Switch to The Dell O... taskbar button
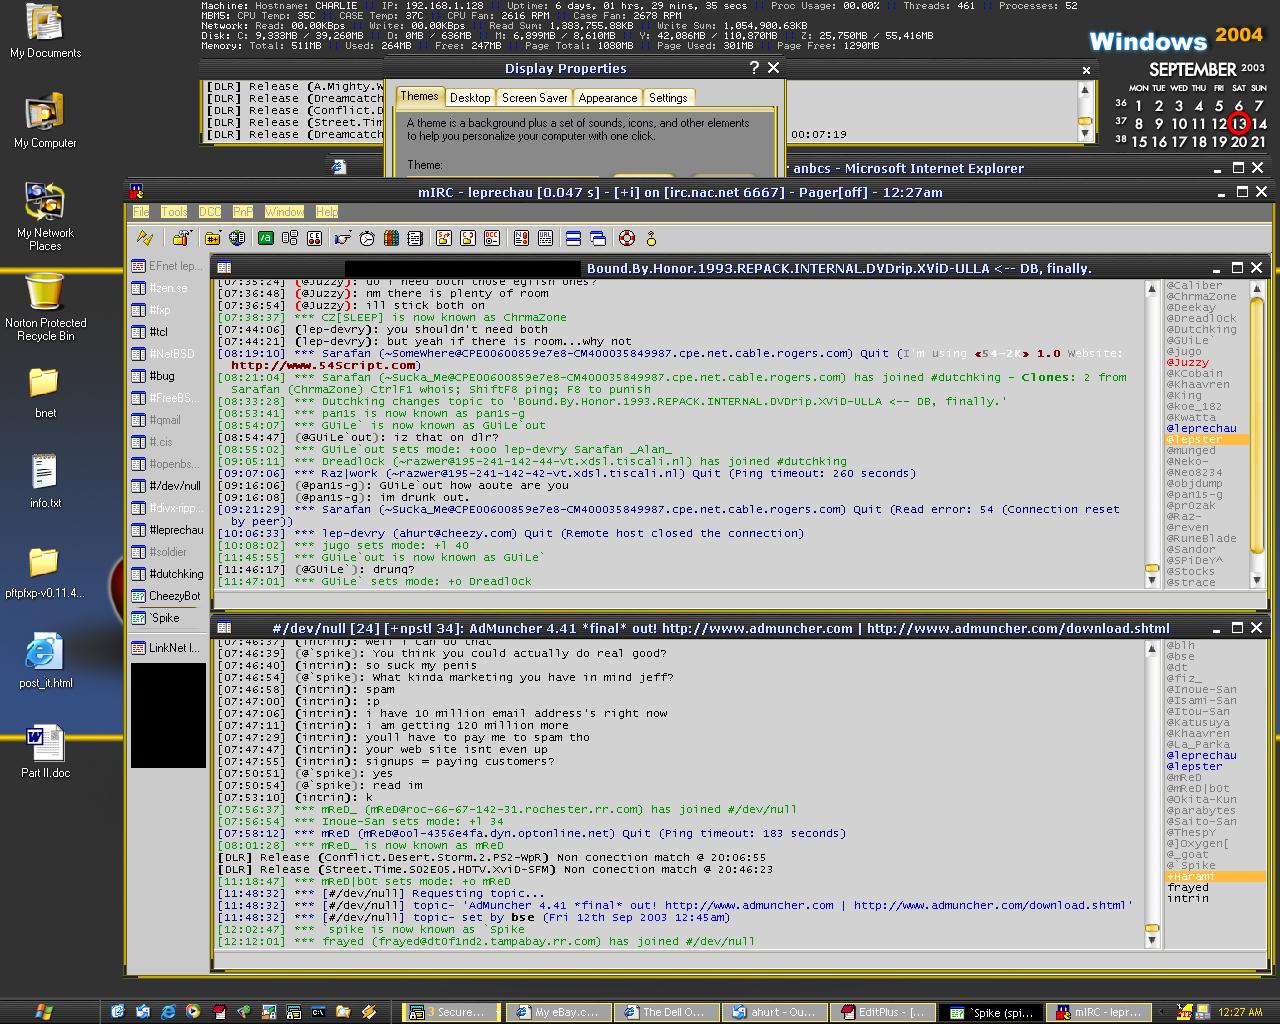Screen dimensions: 1280x1024 pos(666,1012)
